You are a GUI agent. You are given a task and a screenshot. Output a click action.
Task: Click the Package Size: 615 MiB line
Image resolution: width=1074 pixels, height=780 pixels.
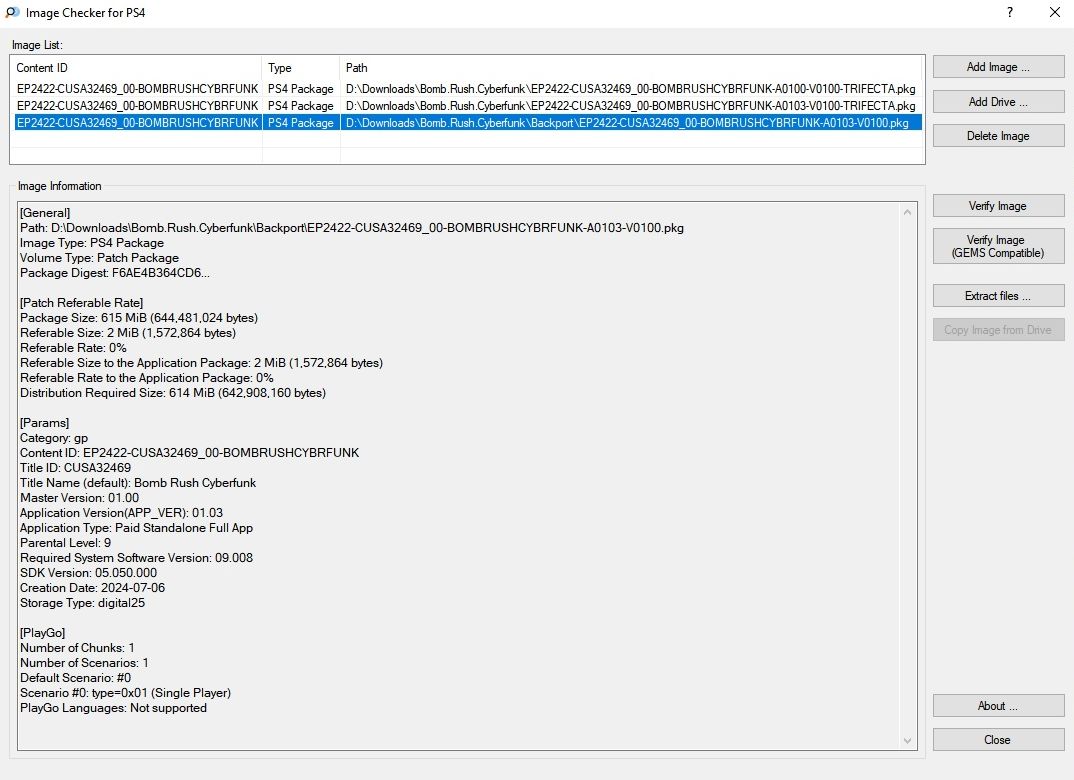tap(139, 318)
